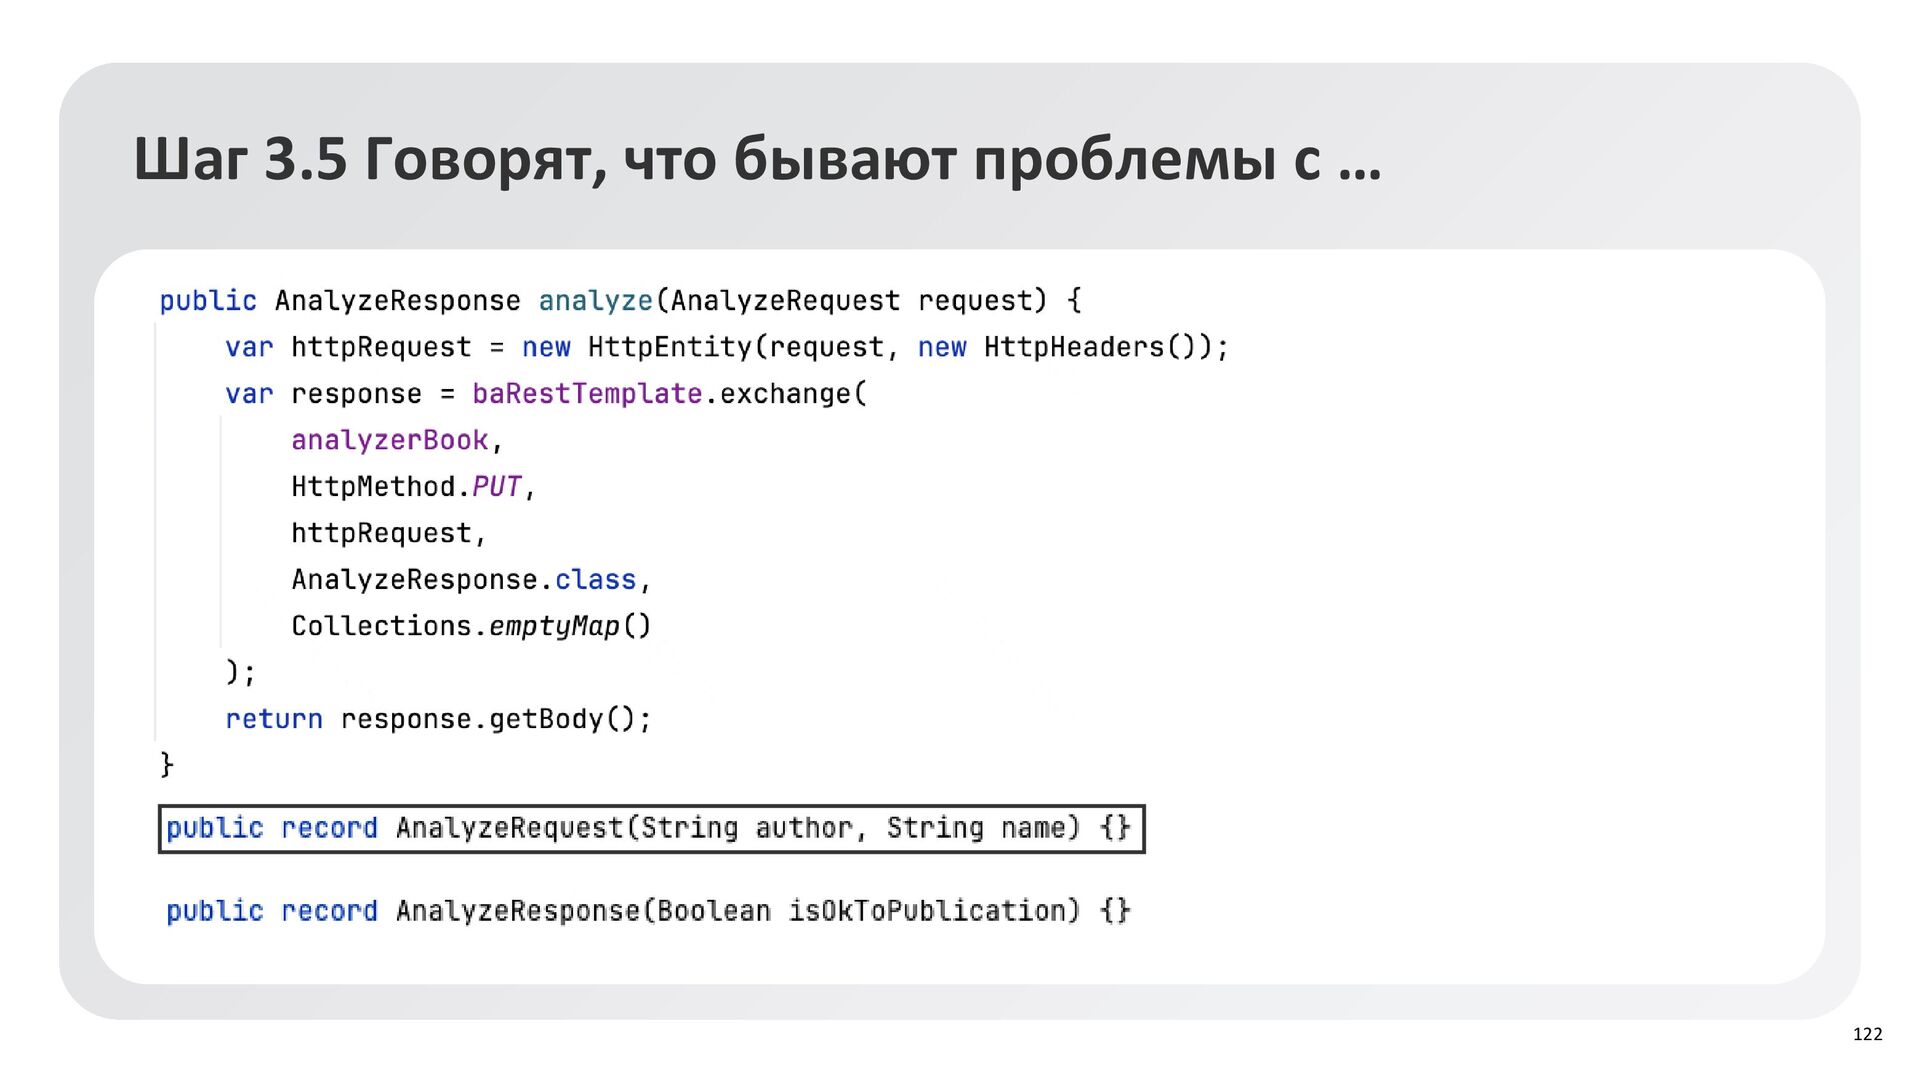Screen dimensions: 1920x1082
Task: Click the slide title starting with 'Шаг 3.5'
Action: pyautogui.click(x=757, y=159)
